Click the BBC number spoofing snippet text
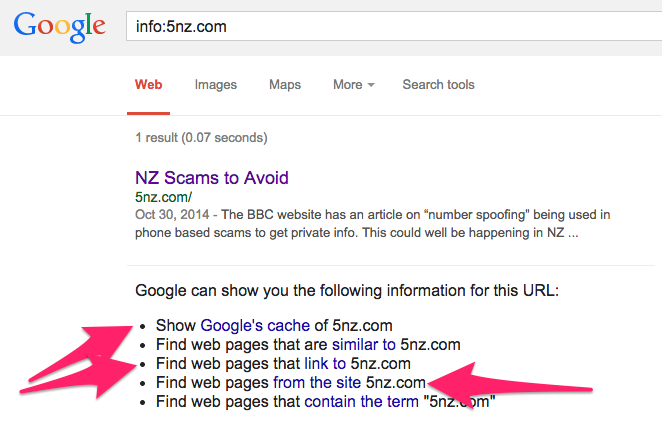Image resolution: width=662 pixels, height=439 pixels. [x=372, y=224]
